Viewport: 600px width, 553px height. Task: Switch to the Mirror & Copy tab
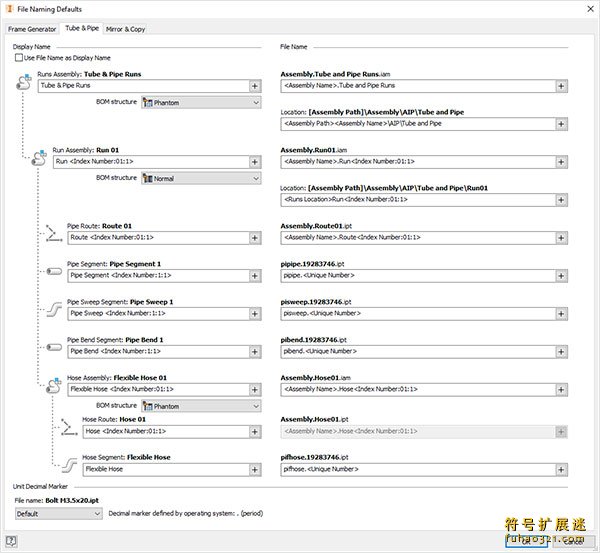pyautogui.click(x=126, y=29)
